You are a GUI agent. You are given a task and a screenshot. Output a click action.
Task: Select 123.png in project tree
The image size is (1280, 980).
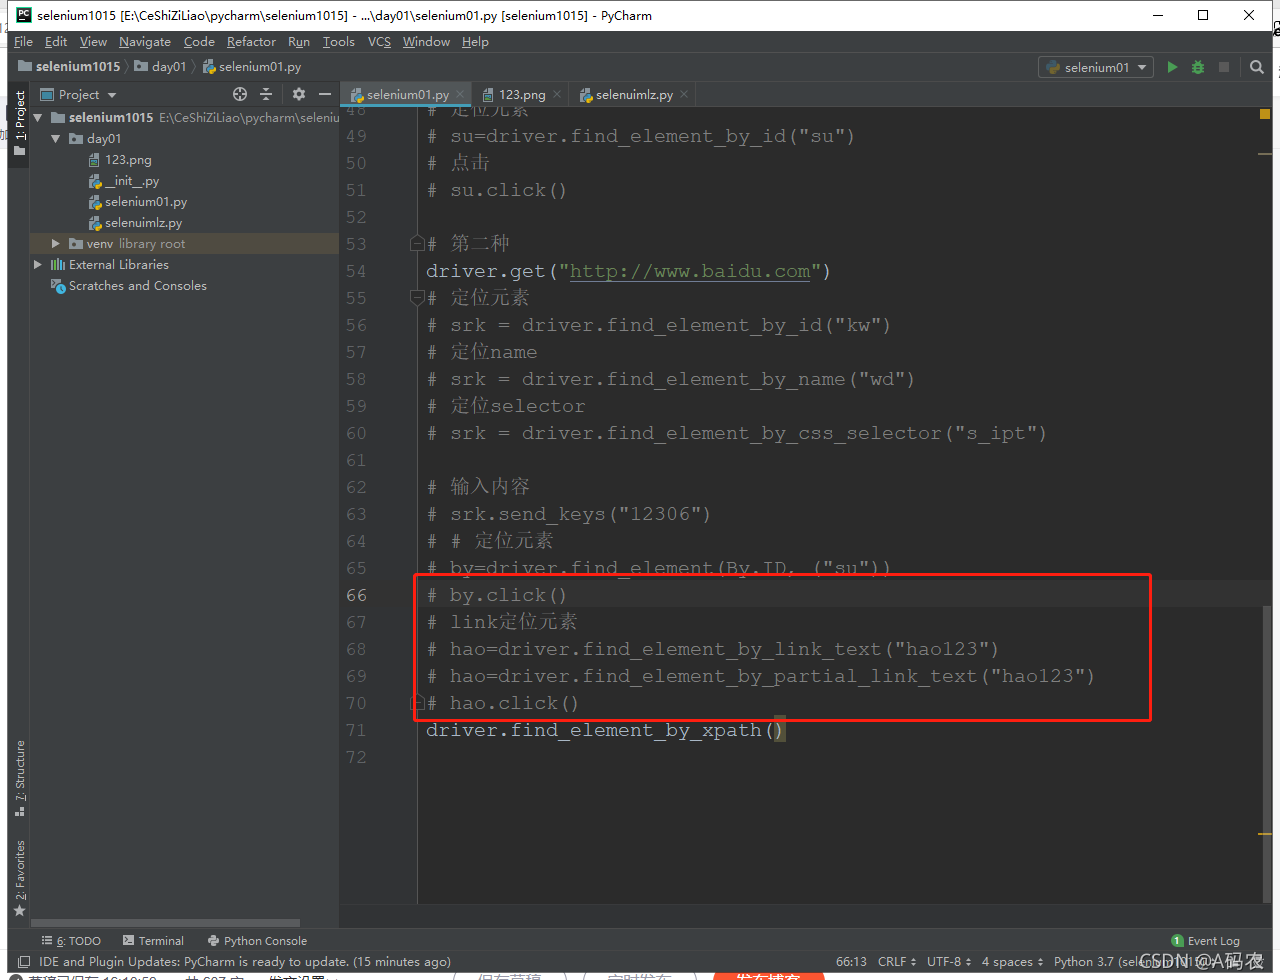[128, 160]
